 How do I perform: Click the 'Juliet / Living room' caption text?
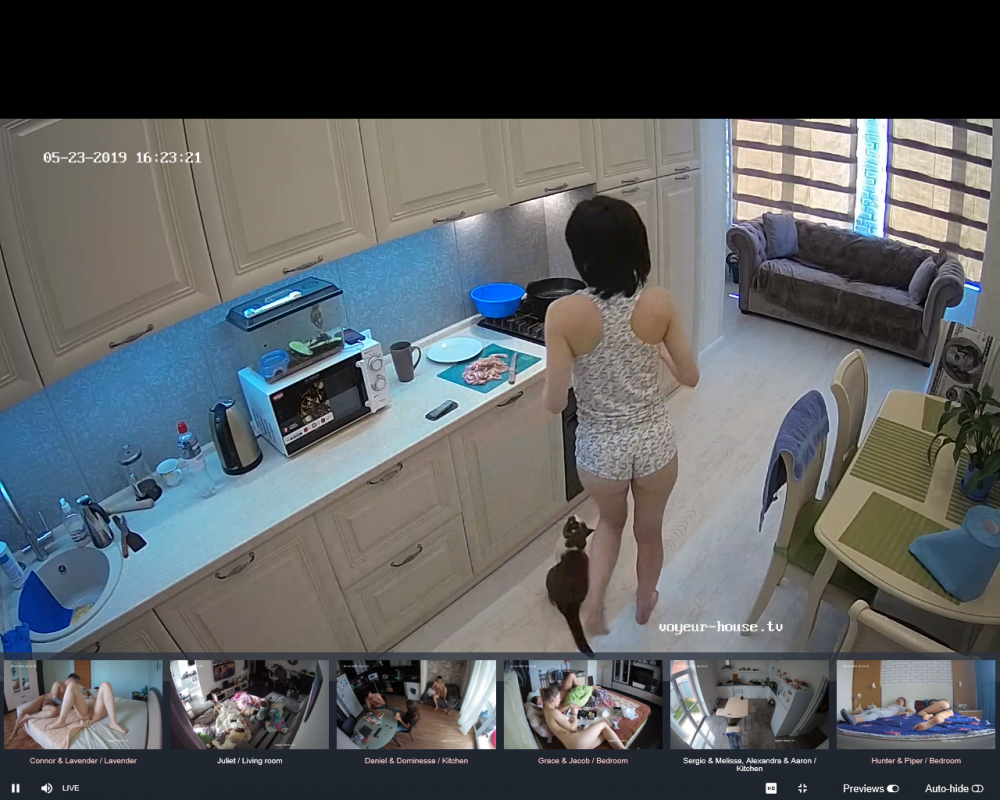coord(249,761)
